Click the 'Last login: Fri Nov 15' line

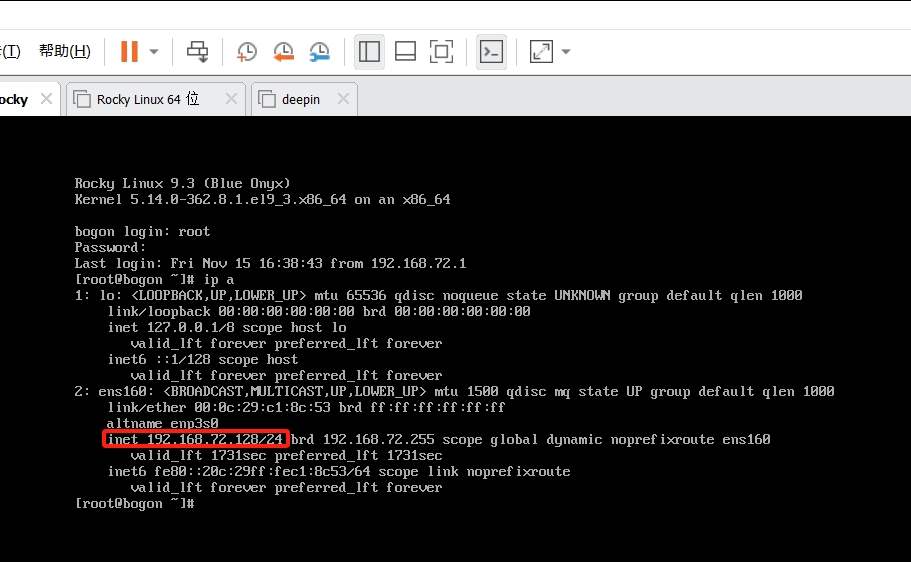coord(270,264)
